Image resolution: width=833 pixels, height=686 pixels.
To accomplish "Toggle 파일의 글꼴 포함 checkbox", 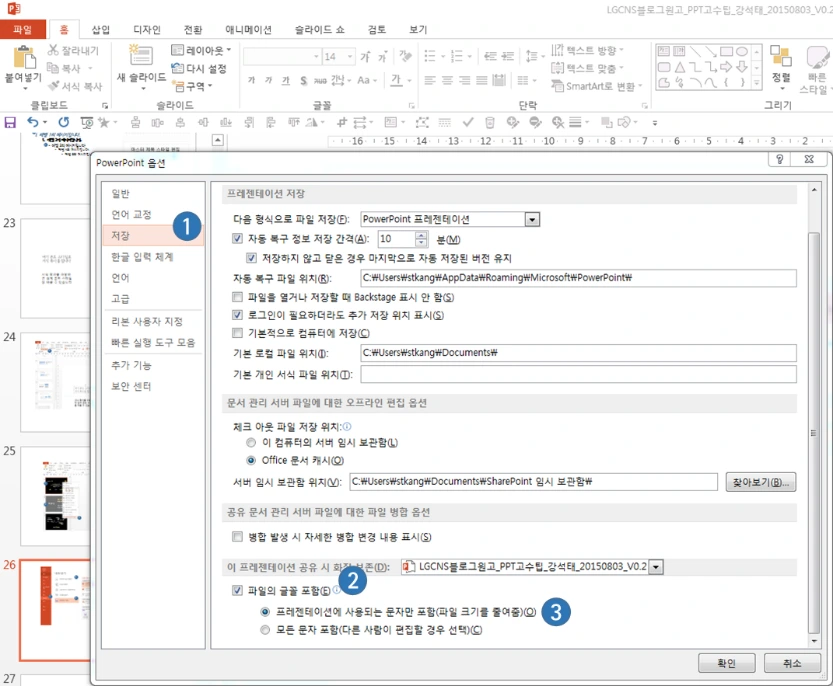I will pyautogui.click(x=237, y=590).
